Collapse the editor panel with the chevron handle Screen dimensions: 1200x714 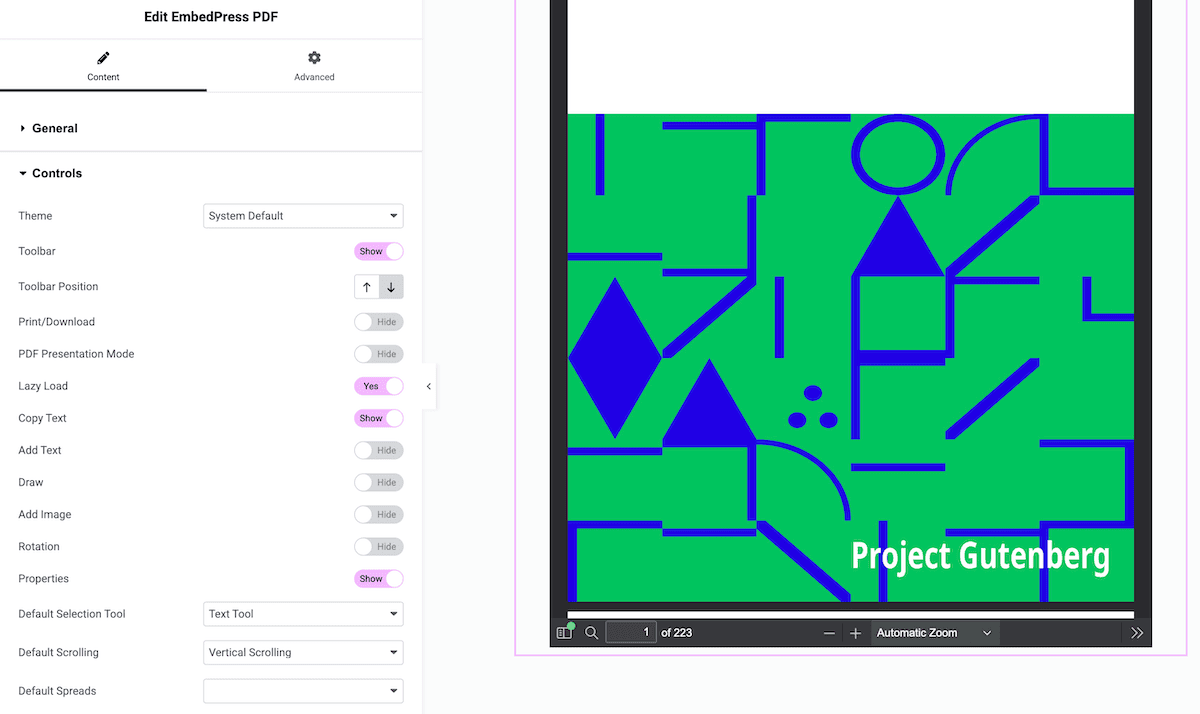point(429,386)
